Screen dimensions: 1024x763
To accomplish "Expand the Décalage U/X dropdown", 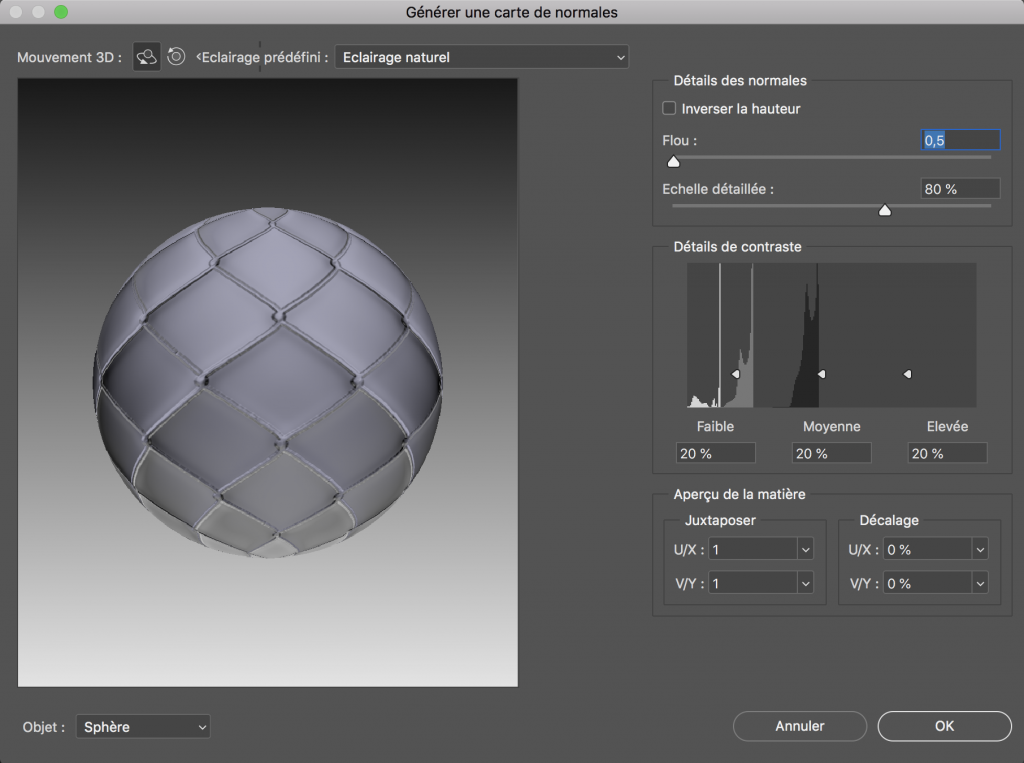I will tap(978, 549).
